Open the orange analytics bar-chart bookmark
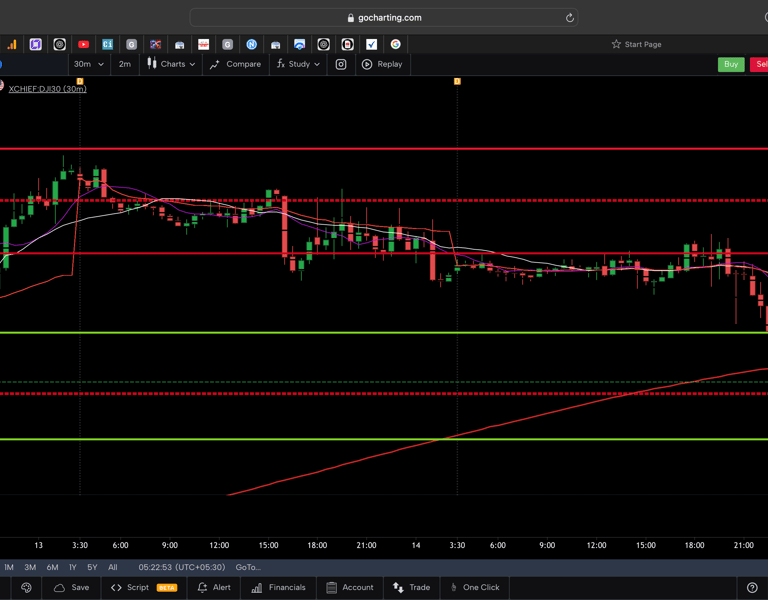This screenshot has width=768, height=600. tap(11, 45)
